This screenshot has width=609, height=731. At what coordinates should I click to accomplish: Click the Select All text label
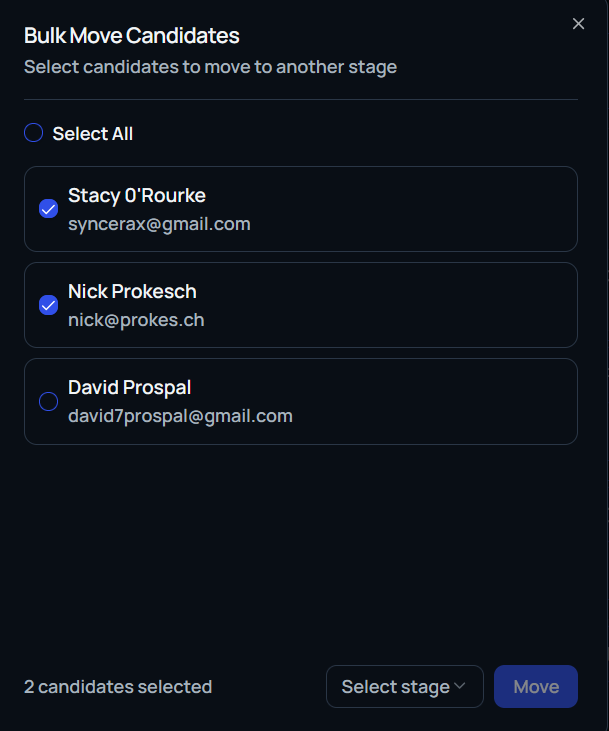tap(93, 134)
